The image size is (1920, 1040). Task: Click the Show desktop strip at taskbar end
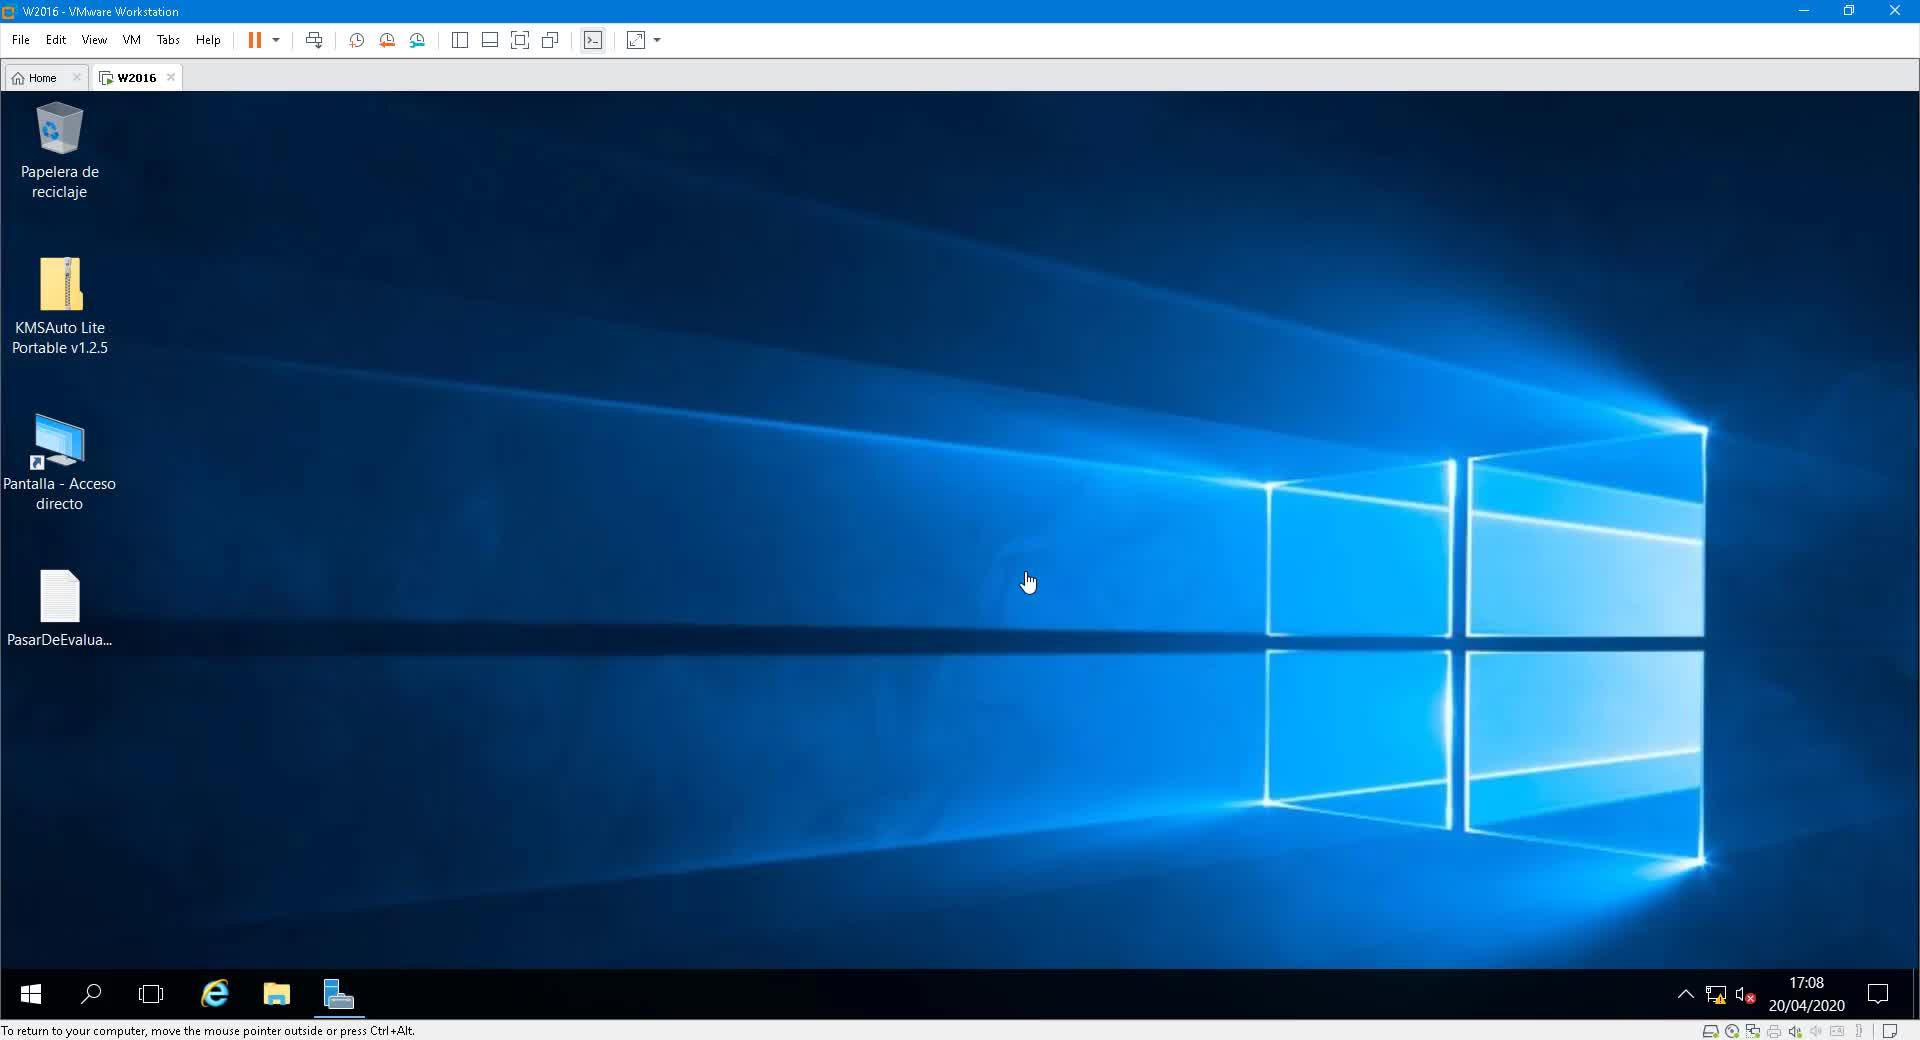[1915, 994]
